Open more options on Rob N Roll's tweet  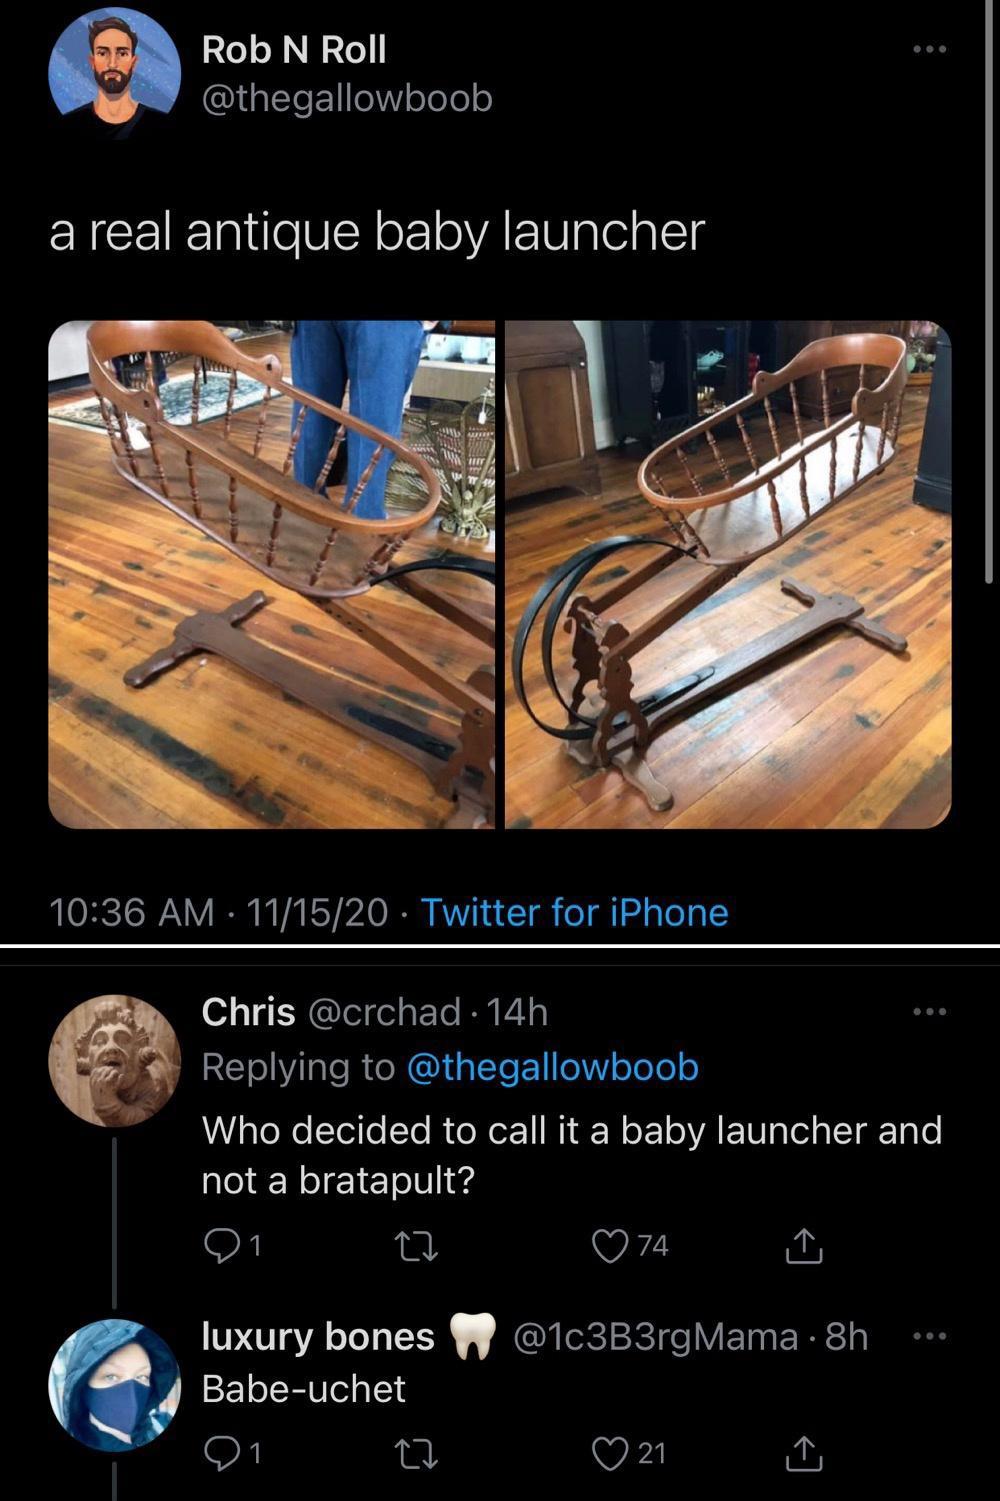click(x=929, y=49)
